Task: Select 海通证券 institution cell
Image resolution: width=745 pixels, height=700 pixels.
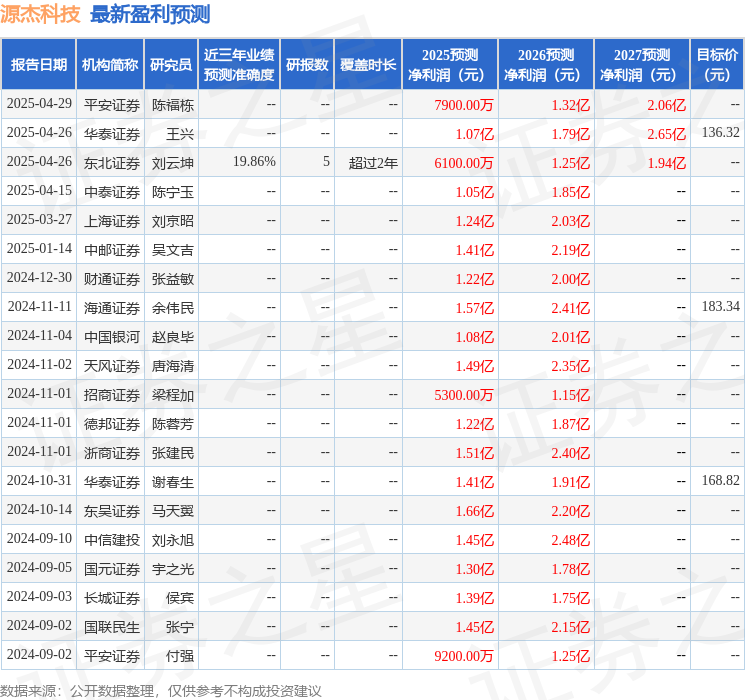Action: coord(110,307)
